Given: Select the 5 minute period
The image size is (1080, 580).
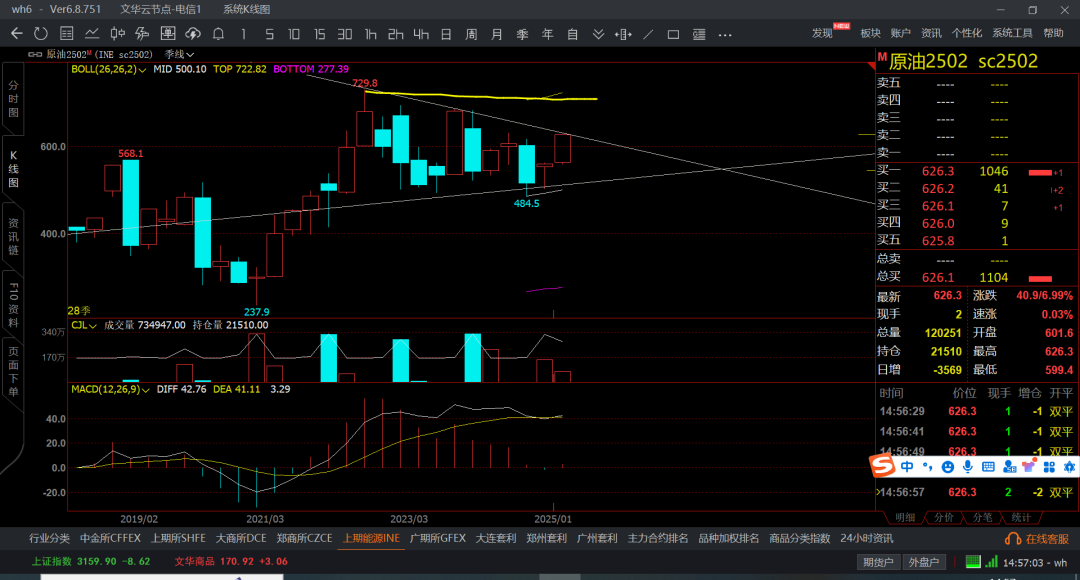Looking at the screenshot, I should (x=269, y=34).
